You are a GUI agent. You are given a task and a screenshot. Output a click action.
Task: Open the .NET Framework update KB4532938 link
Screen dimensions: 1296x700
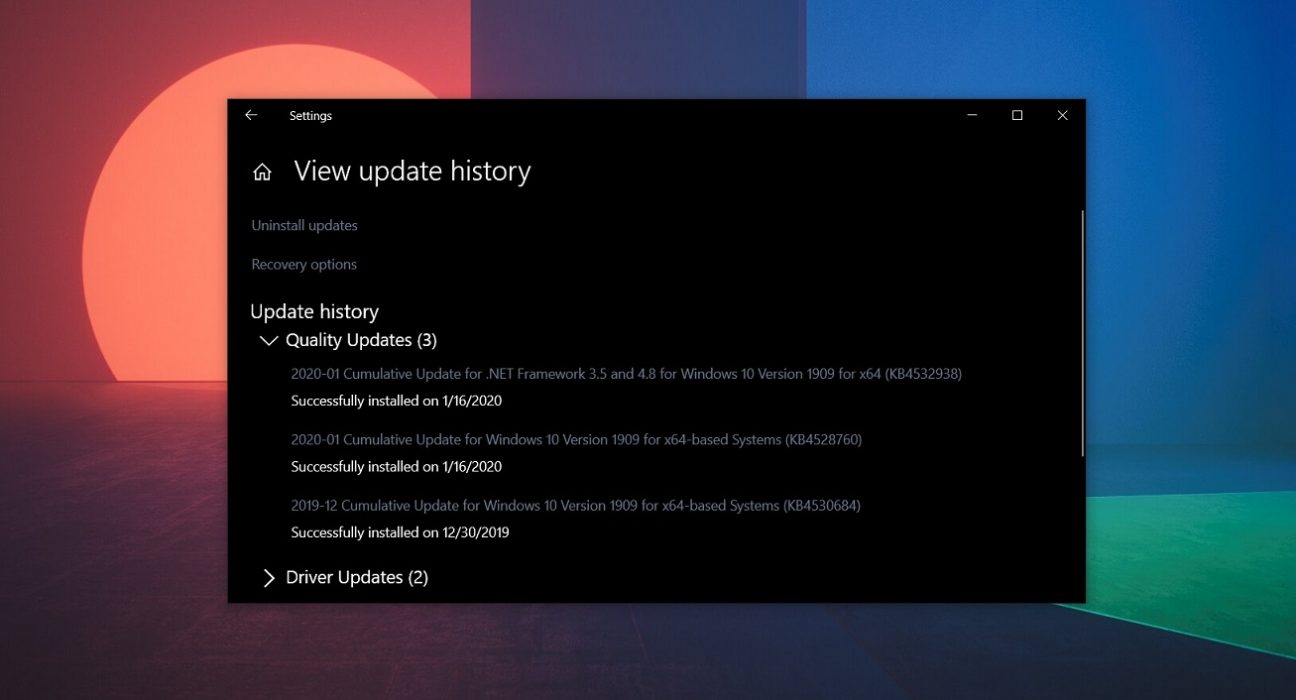tap(626, 374)
